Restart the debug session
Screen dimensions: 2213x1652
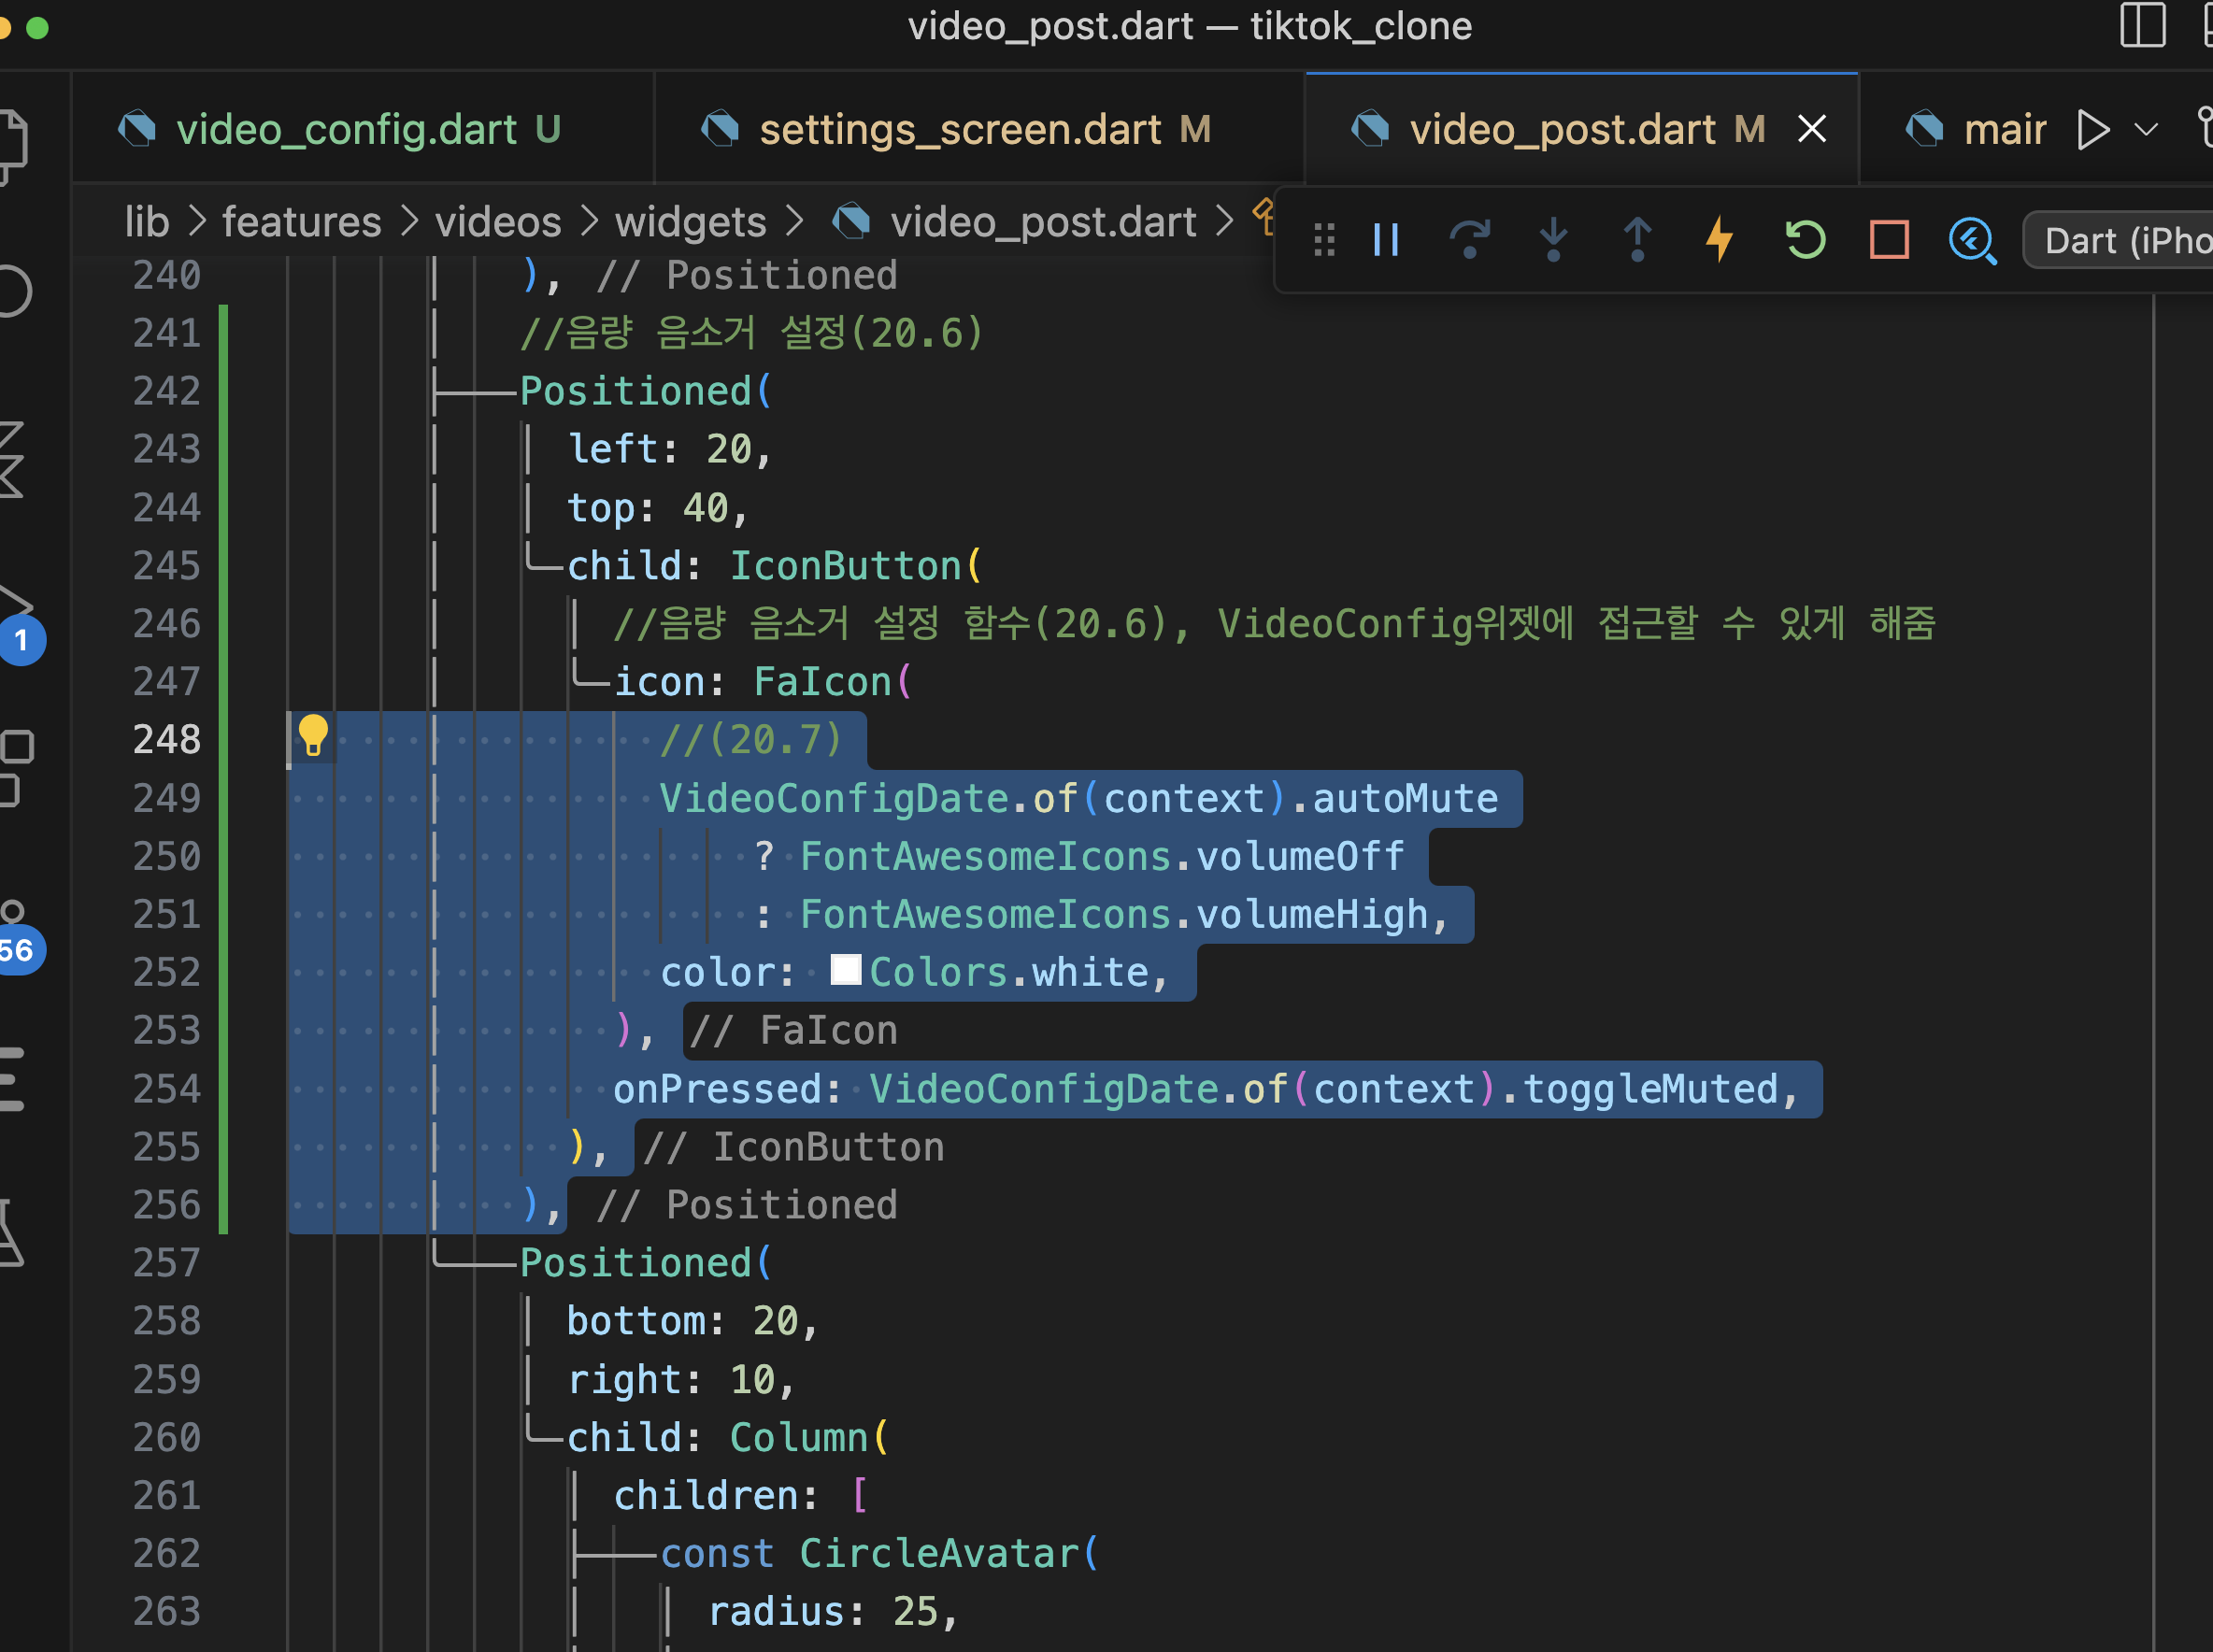(x=1805, y=240)
